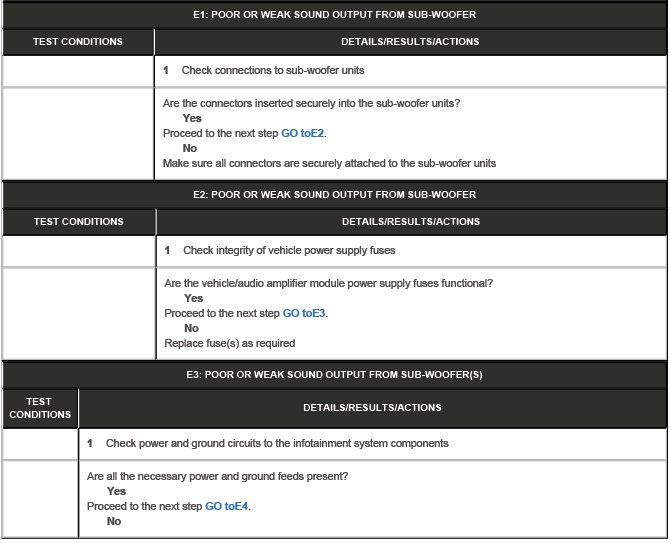The height and width of the screenshot is (543, 670).
Task: Select Details/Results/Actions header in E1 table
Action: (410, 42)
